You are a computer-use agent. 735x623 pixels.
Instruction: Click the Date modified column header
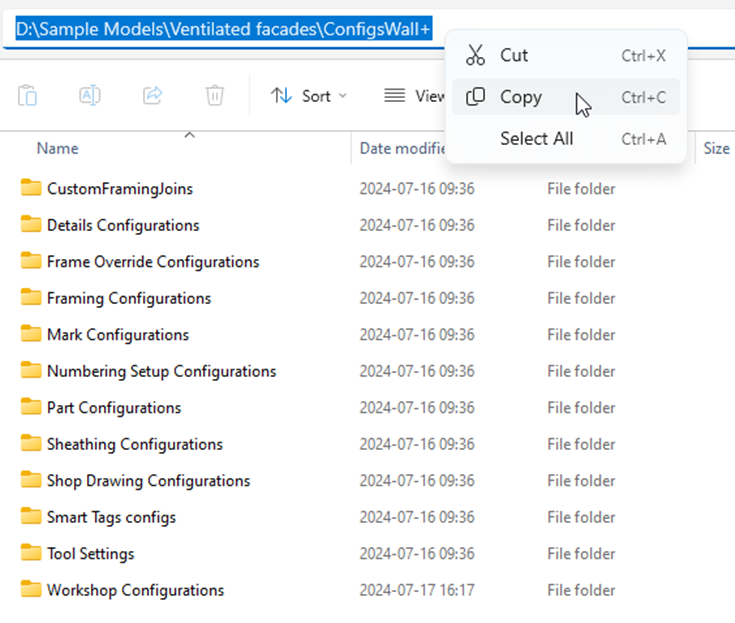(402, 148)
